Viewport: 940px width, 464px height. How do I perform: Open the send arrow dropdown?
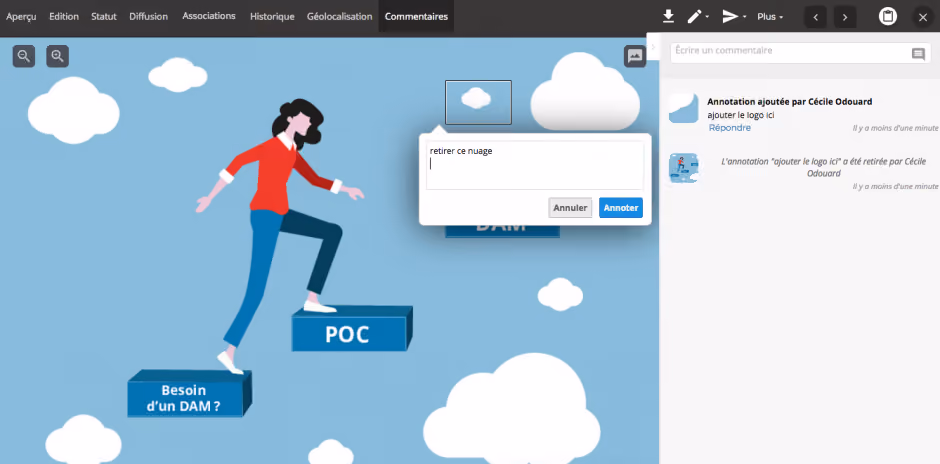click(x=733, y=17)
